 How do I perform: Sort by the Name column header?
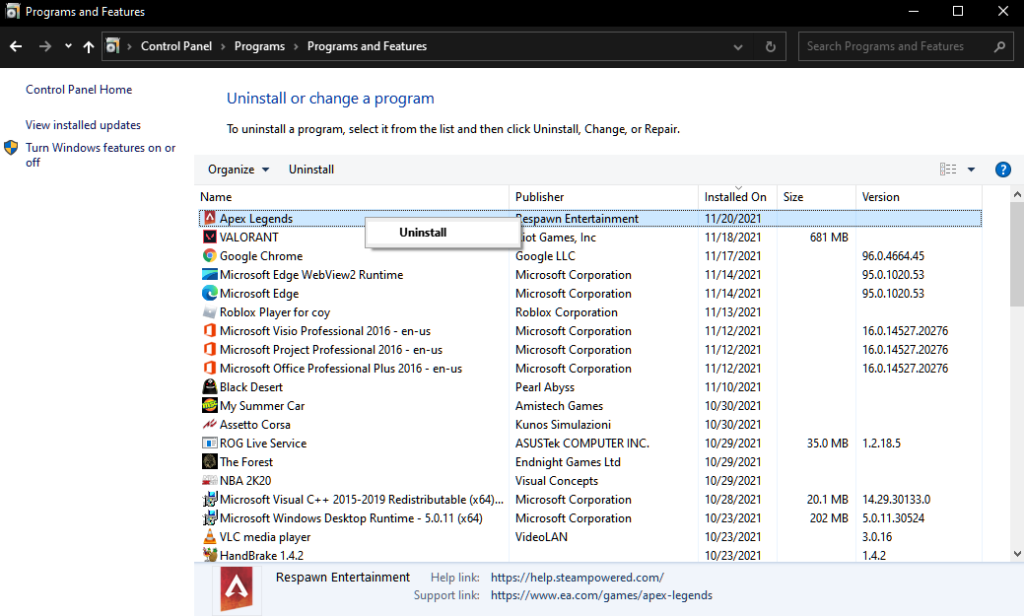(x=353, y=197)
